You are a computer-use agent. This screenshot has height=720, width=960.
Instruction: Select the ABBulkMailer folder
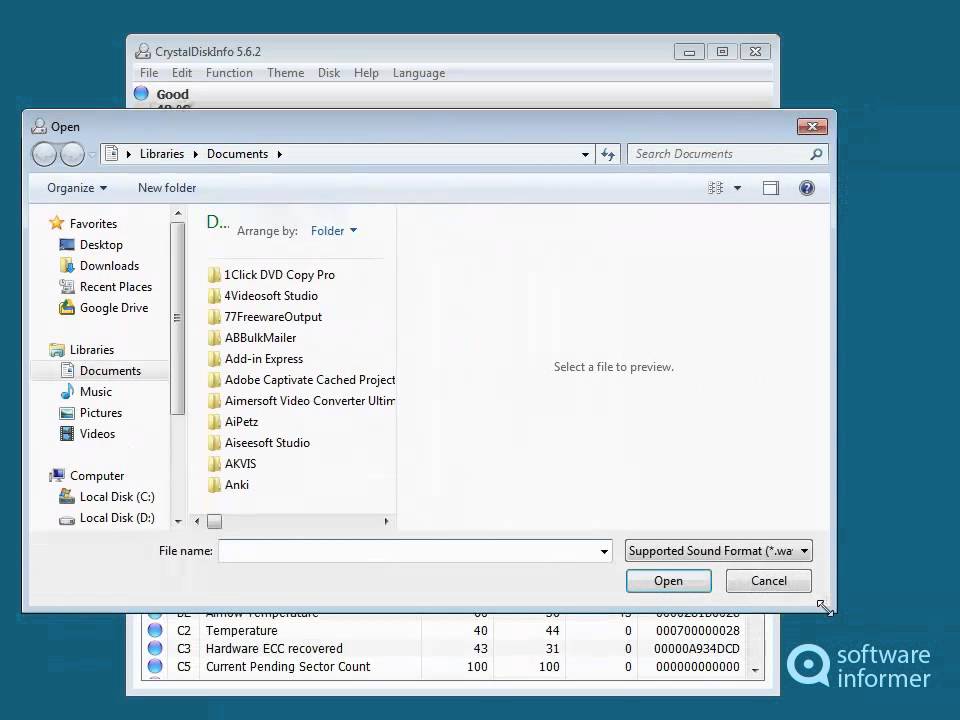click(x=252, y=338)
